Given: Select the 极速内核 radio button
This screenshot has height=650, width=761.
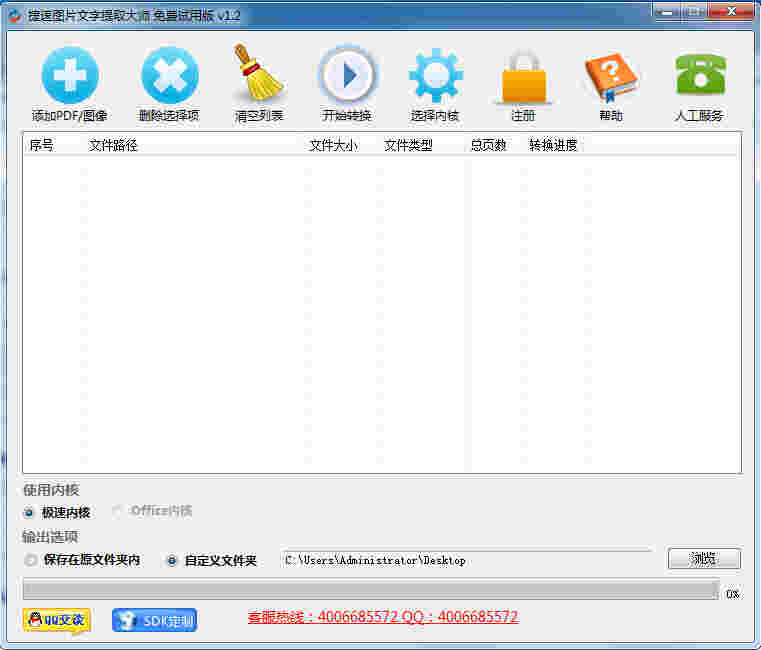Looking at the screenshot, I should point(29,512).
